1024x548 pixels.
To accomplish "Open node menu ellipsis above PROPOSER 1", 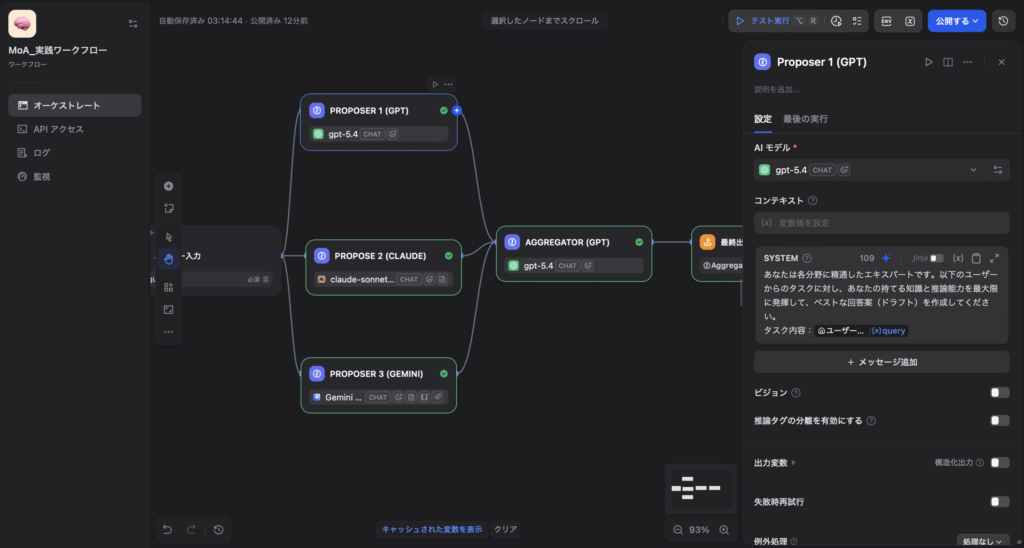I will [x=448, y=84].
